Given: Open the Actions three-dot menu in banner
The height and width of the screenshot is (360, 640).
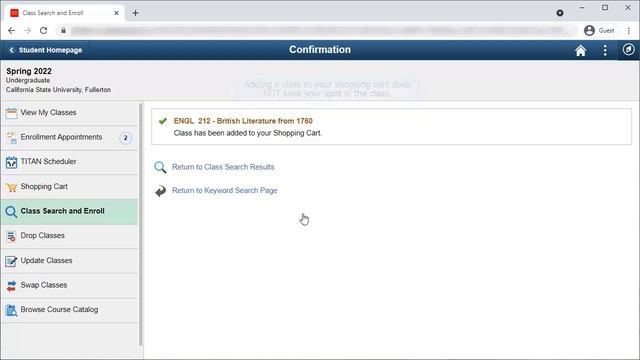Looking at the screenshot, I should pos(605,50).
